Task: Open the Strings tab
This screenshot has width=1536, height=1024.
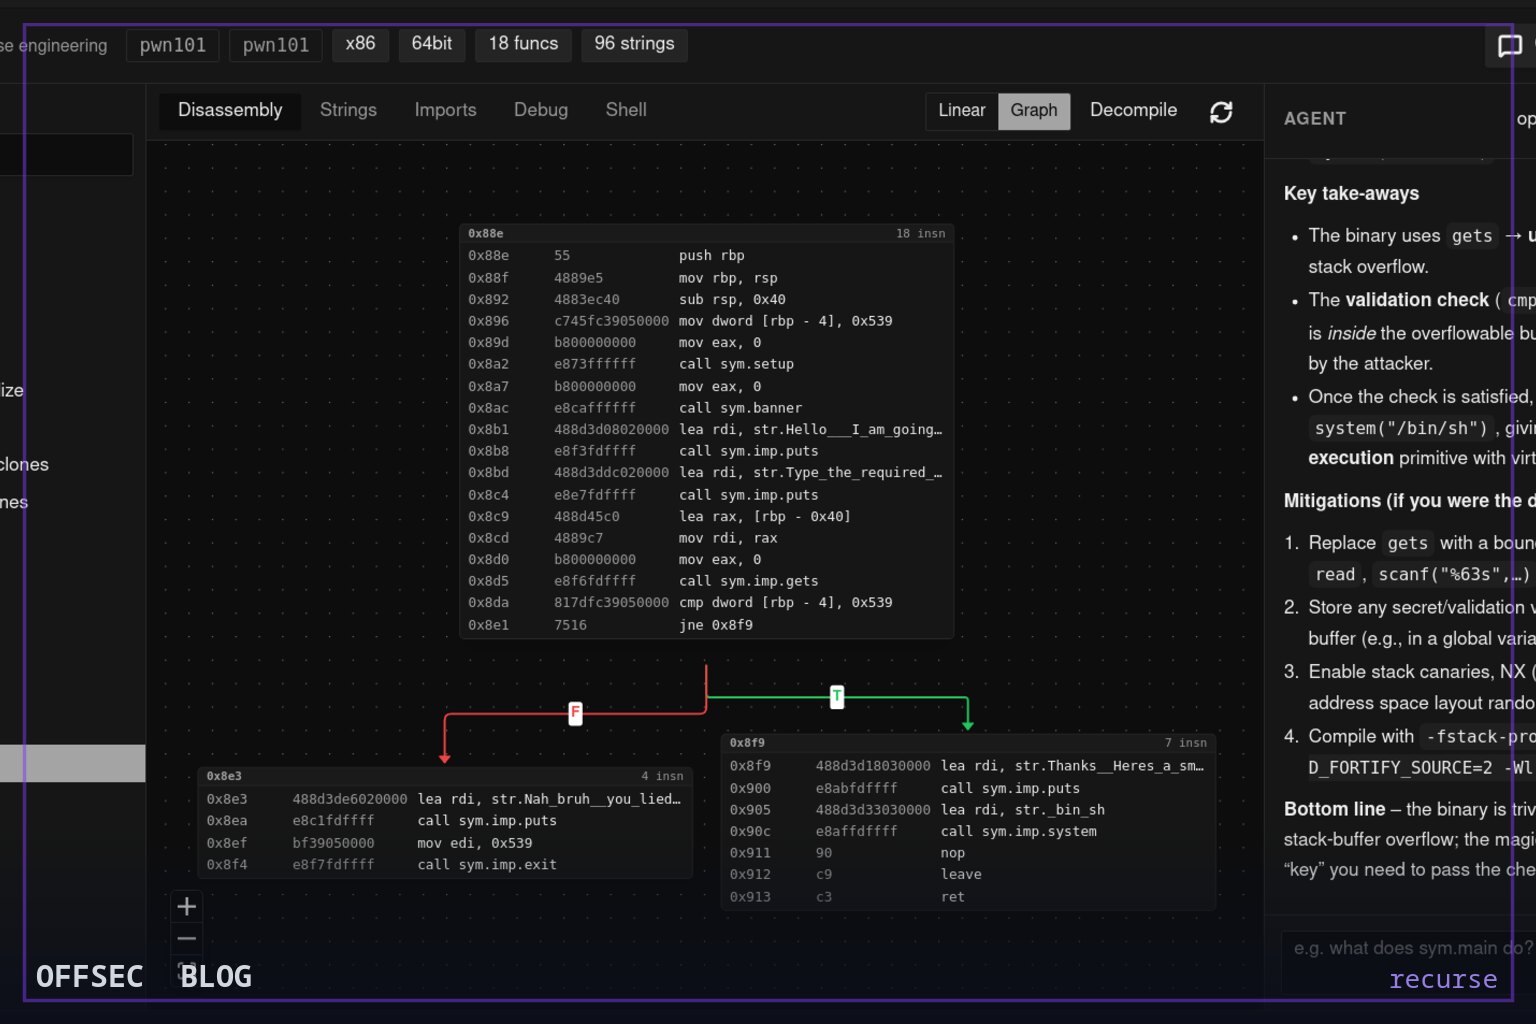Action: tap(348, 110)
